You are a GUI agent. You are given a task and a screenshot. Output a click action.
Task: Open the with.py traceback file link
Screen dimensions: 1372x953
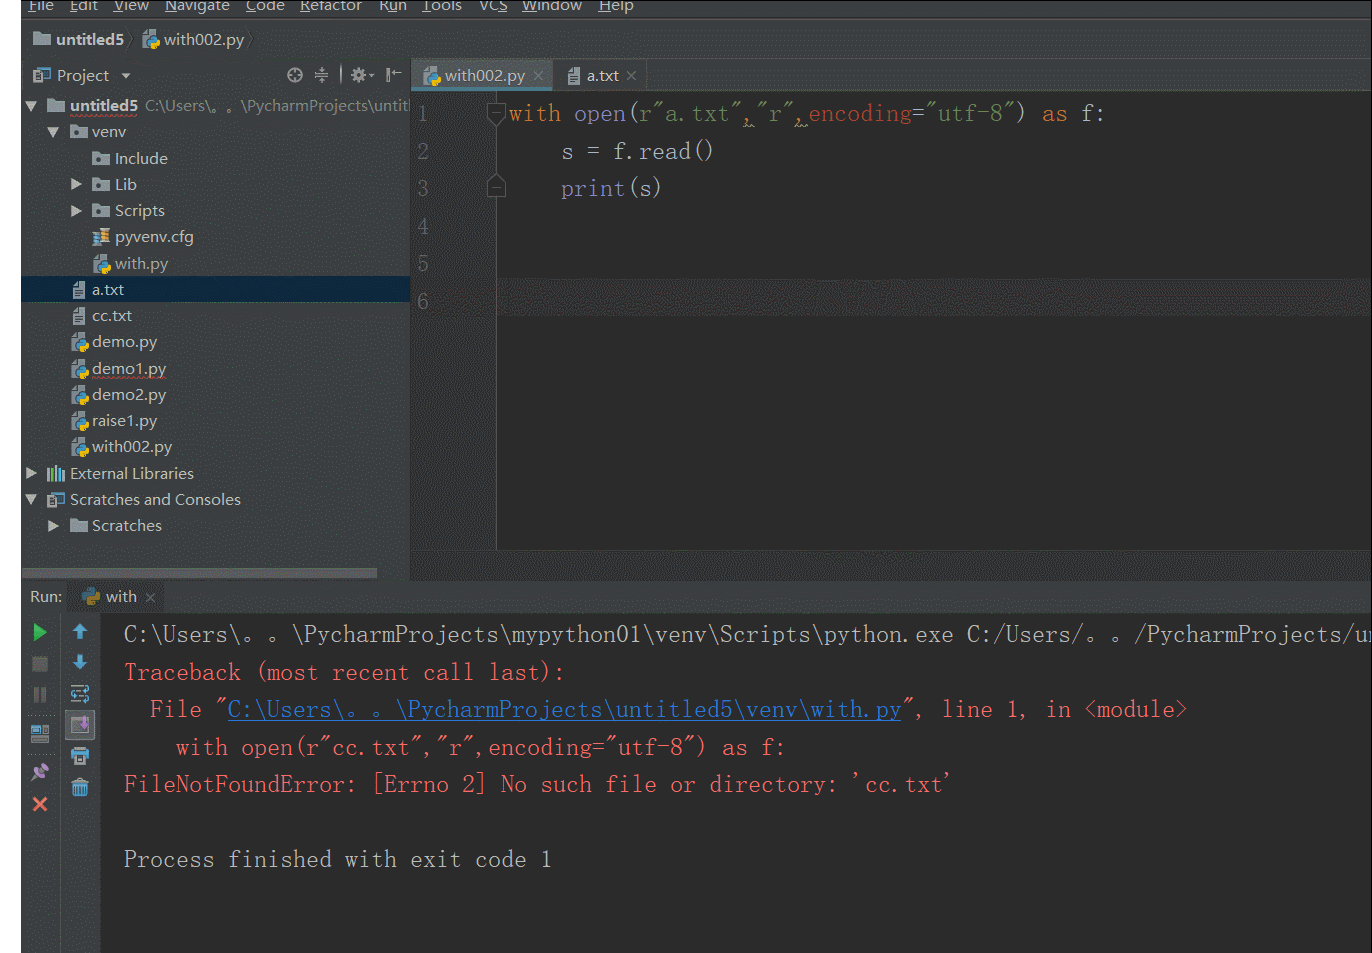pos(565,710)
